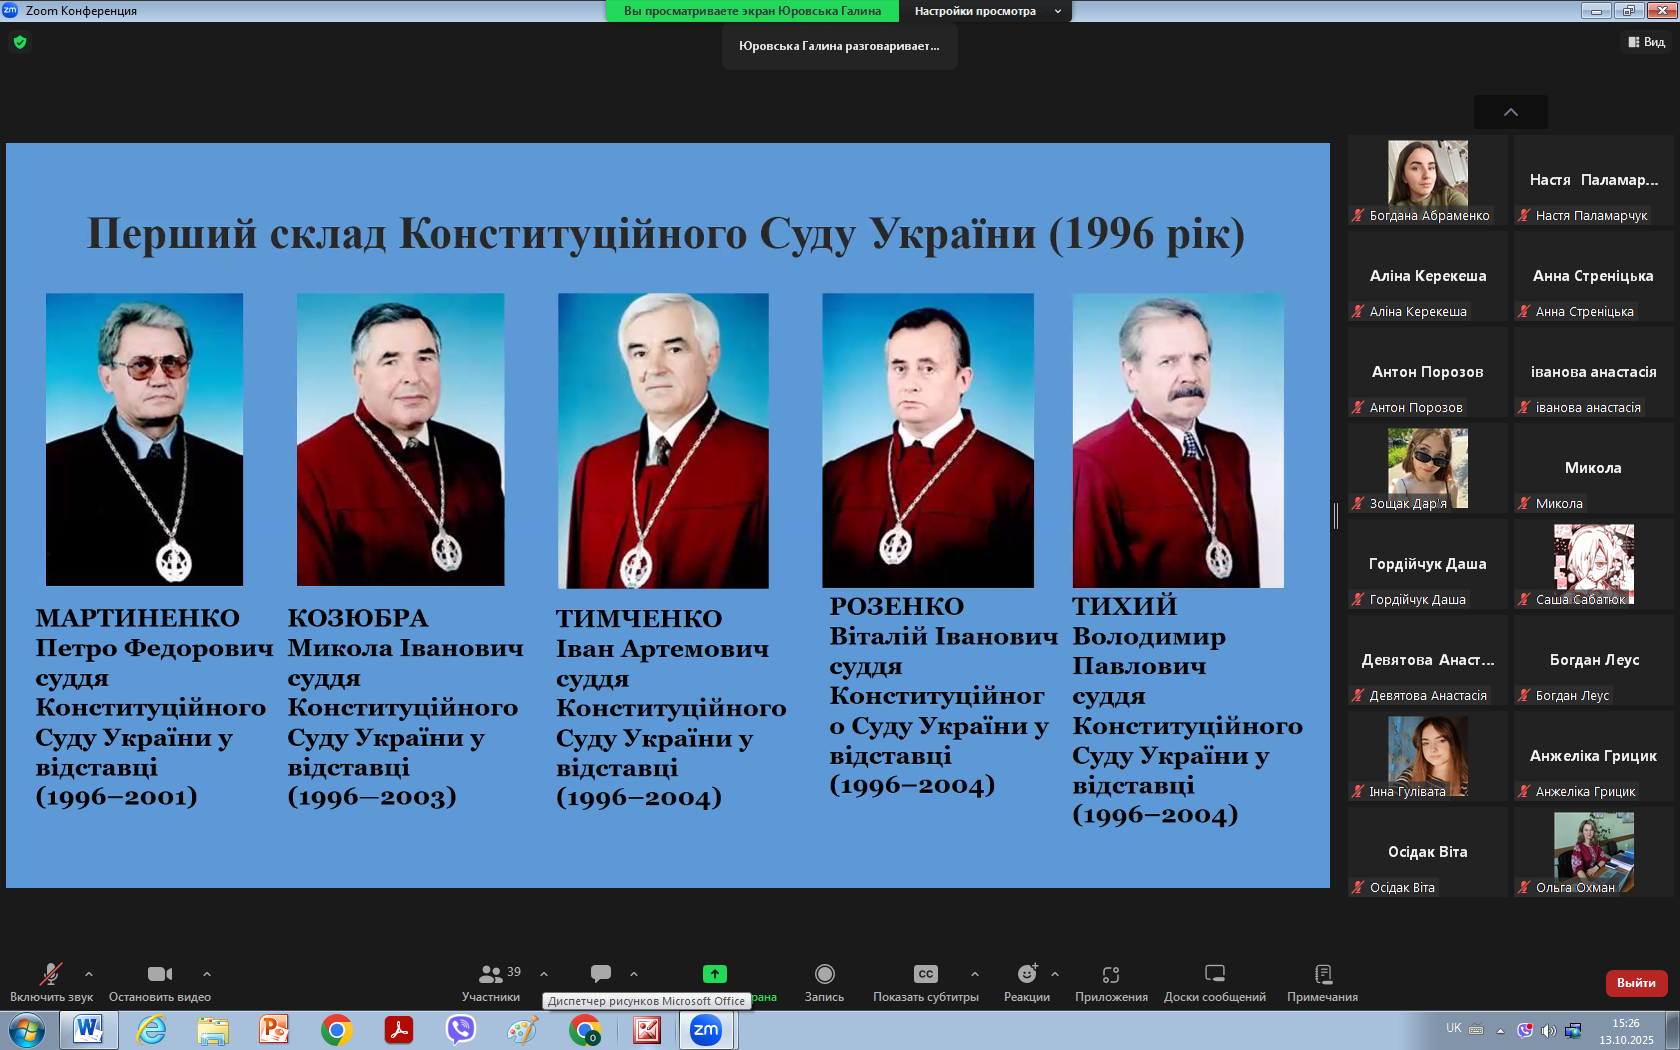Open Доски сообщений whiteboards icon
Viewport: 1680px width, 1050px height.
point(1214,974)
